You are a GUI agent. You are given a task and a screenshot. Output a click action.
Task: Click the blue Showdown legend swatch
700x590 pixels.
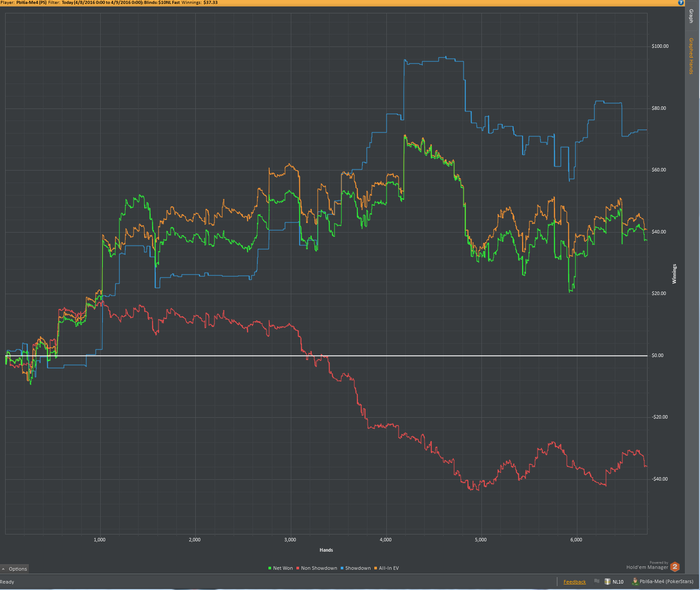pyautogui.click(x=342, y=568)
